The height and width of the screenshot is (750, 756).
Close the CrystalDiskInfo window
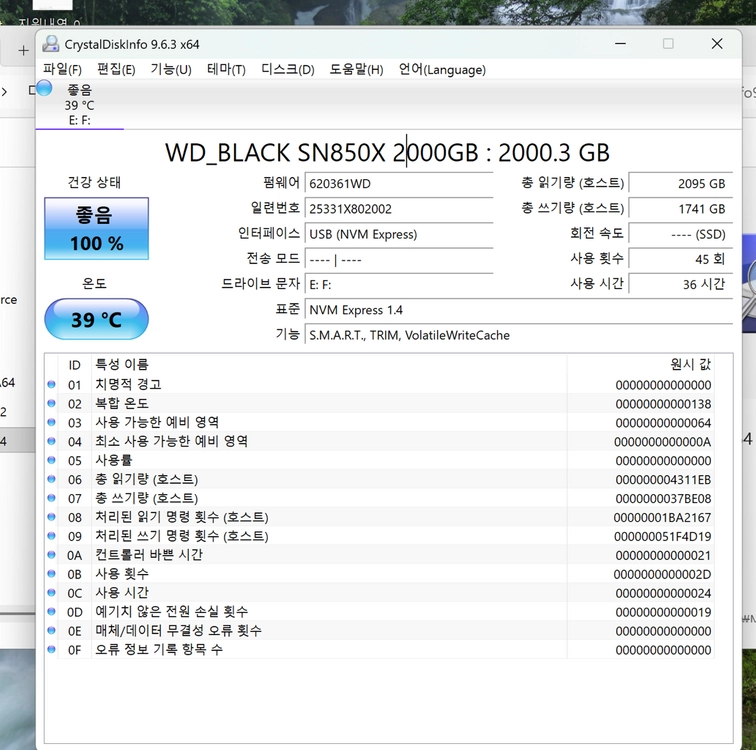point(717,44)
